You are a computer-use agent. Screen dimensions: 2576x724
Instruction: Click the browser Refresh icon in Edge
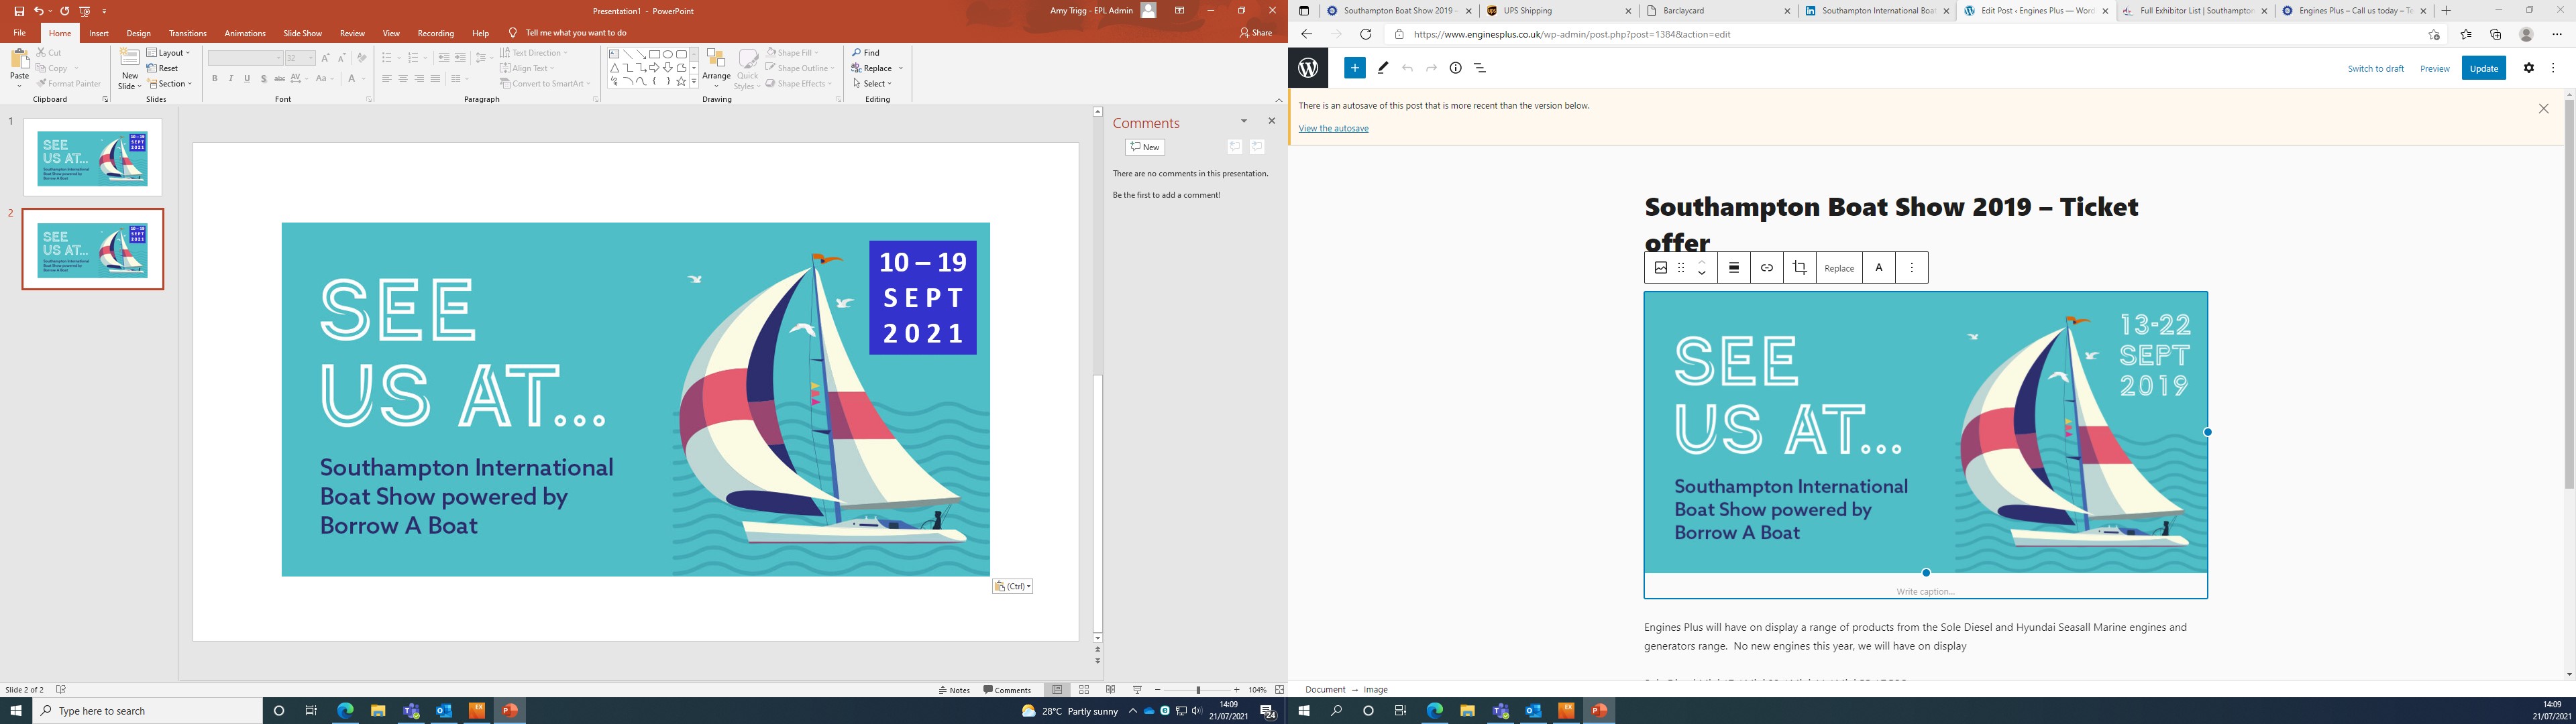(1365, 34)
